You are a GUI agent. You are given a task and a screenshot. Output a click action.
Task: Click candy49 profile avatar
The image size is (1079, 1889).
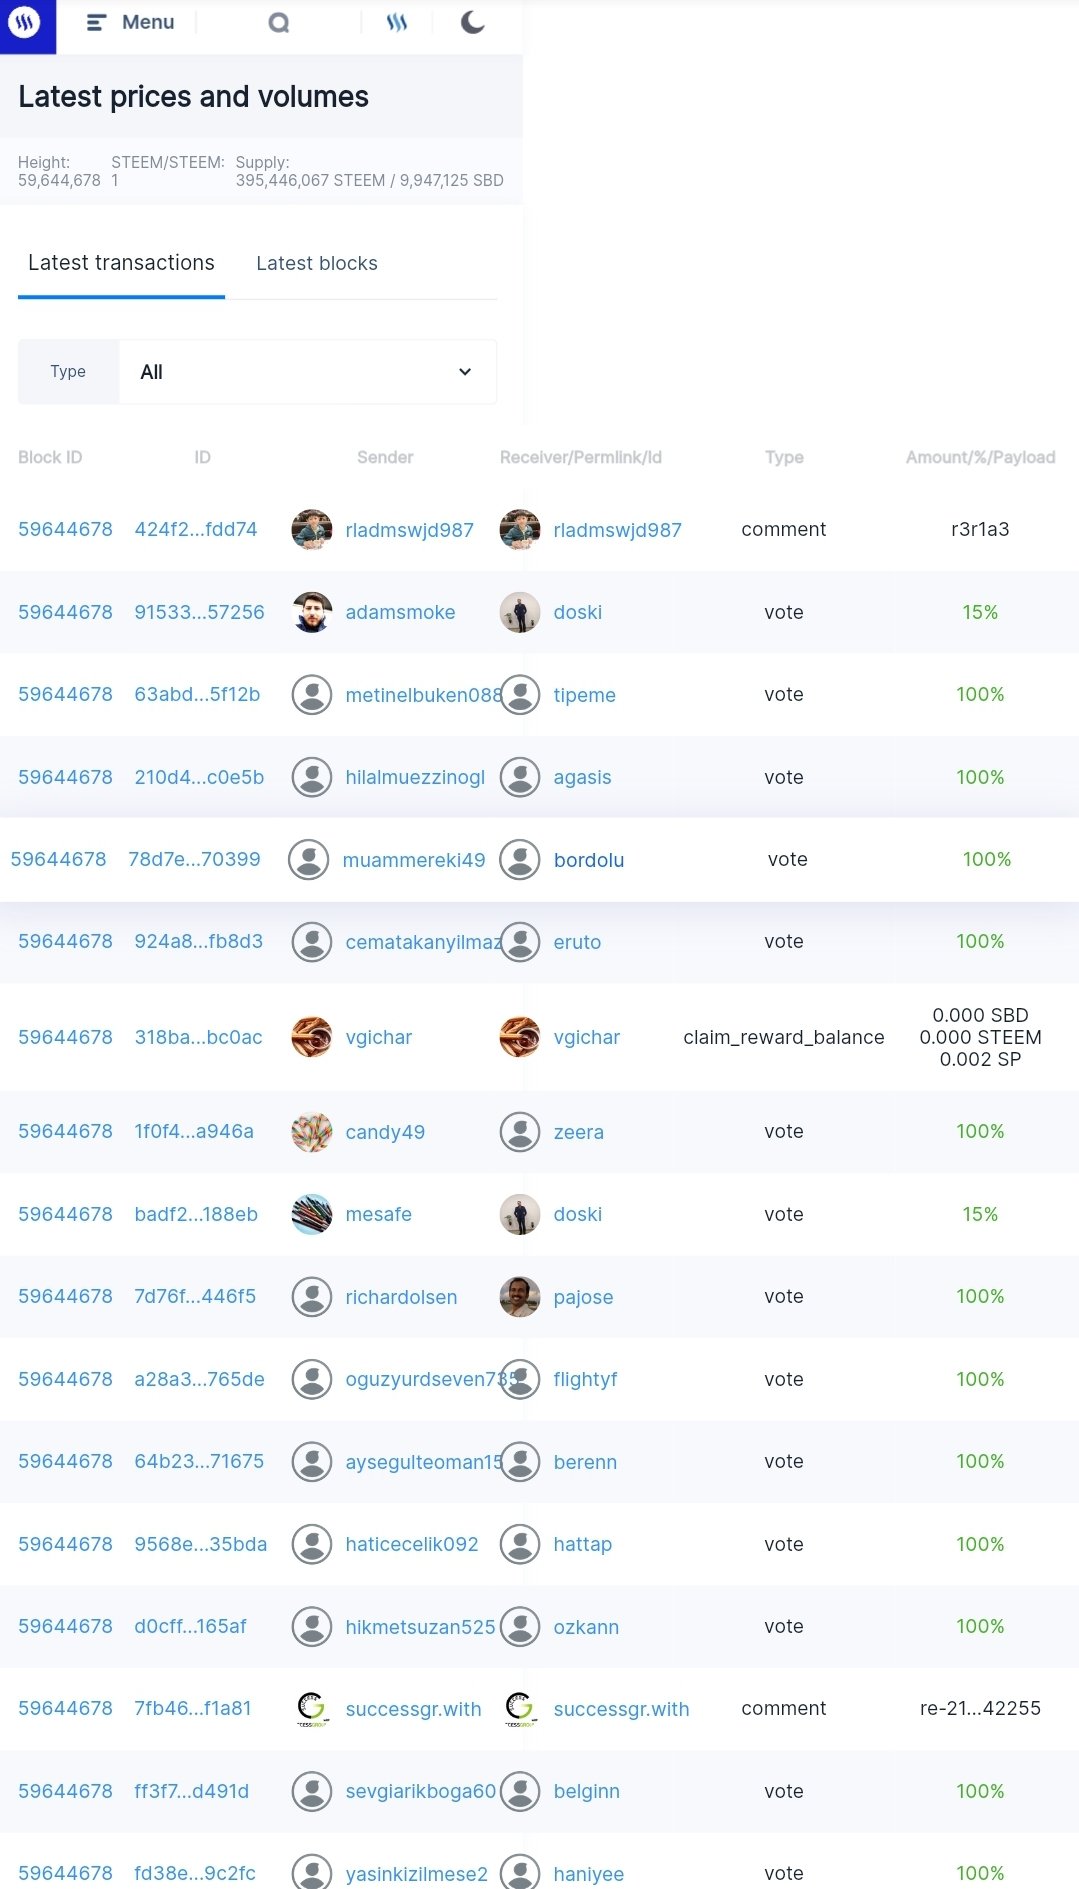312,1132
